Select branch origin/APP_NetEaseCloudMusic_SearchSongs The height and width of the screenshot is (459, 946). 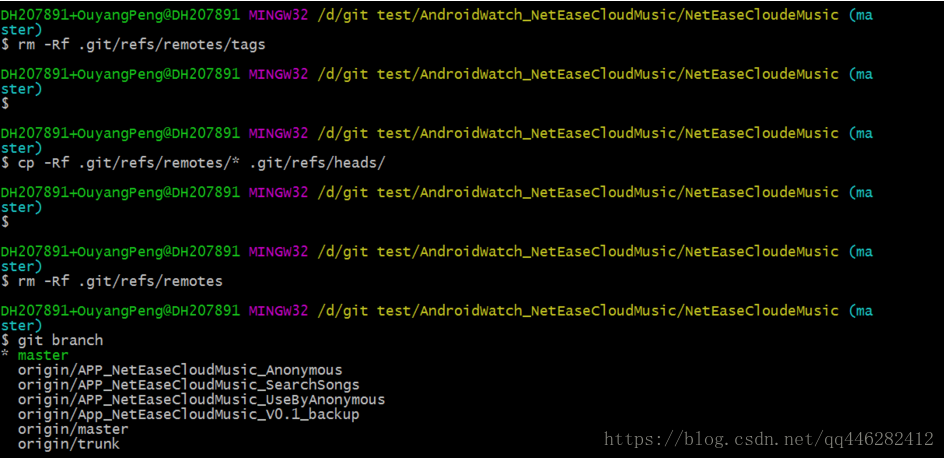pyautogui.click(x=188, y=384)
